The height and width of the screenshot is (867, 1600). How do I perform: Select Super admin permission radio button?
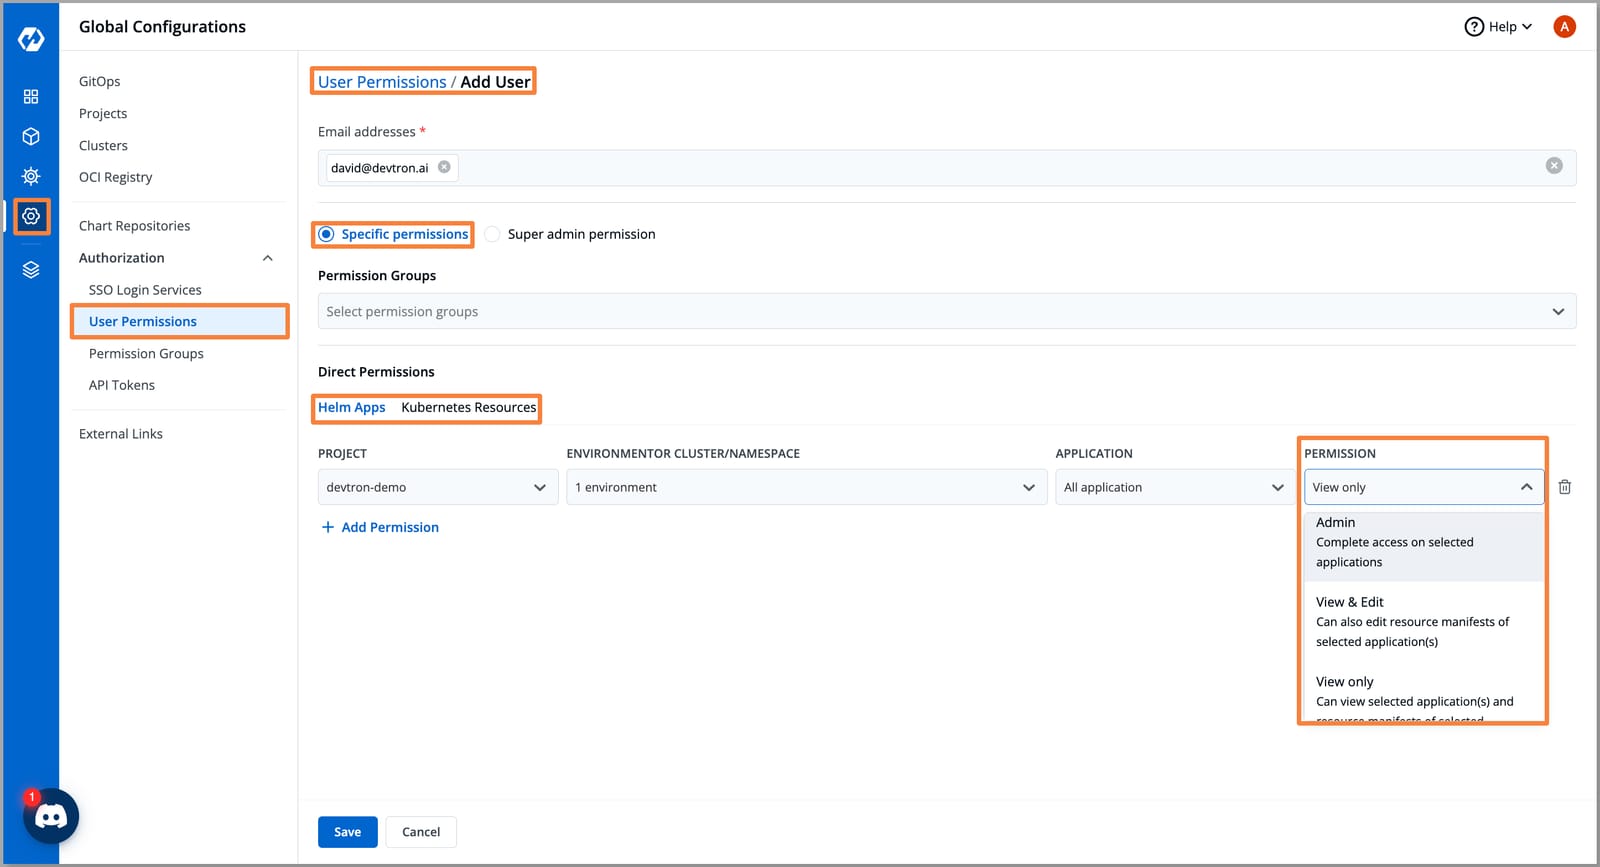click(493, 234)
